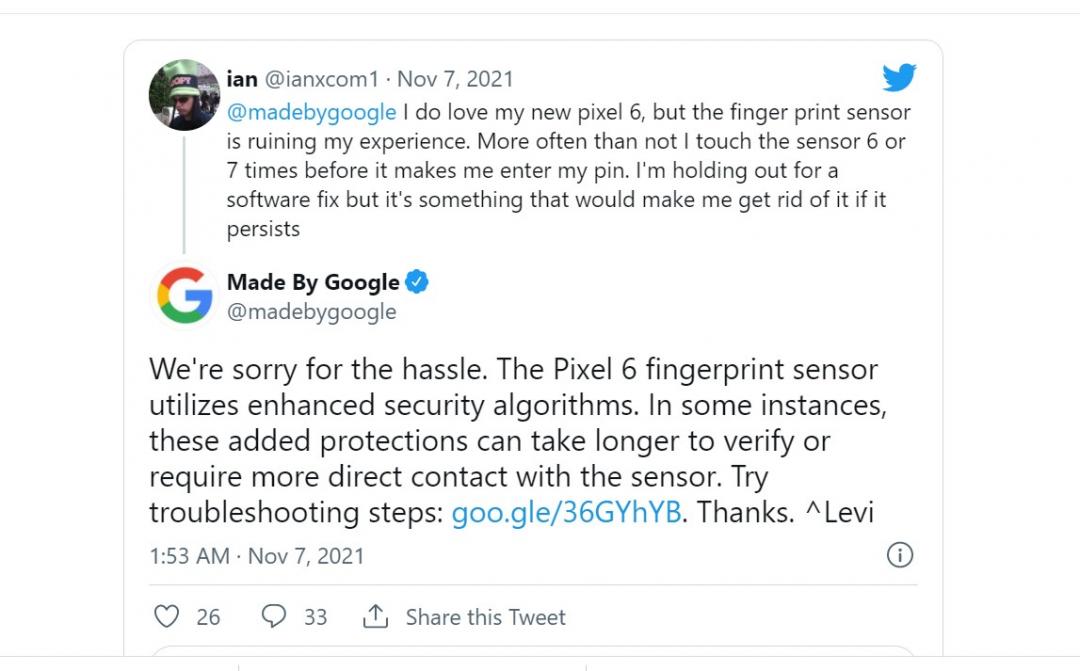Like the tweet with heart icon
Screen dimensions: 1080x671
(x=165, y=616)
